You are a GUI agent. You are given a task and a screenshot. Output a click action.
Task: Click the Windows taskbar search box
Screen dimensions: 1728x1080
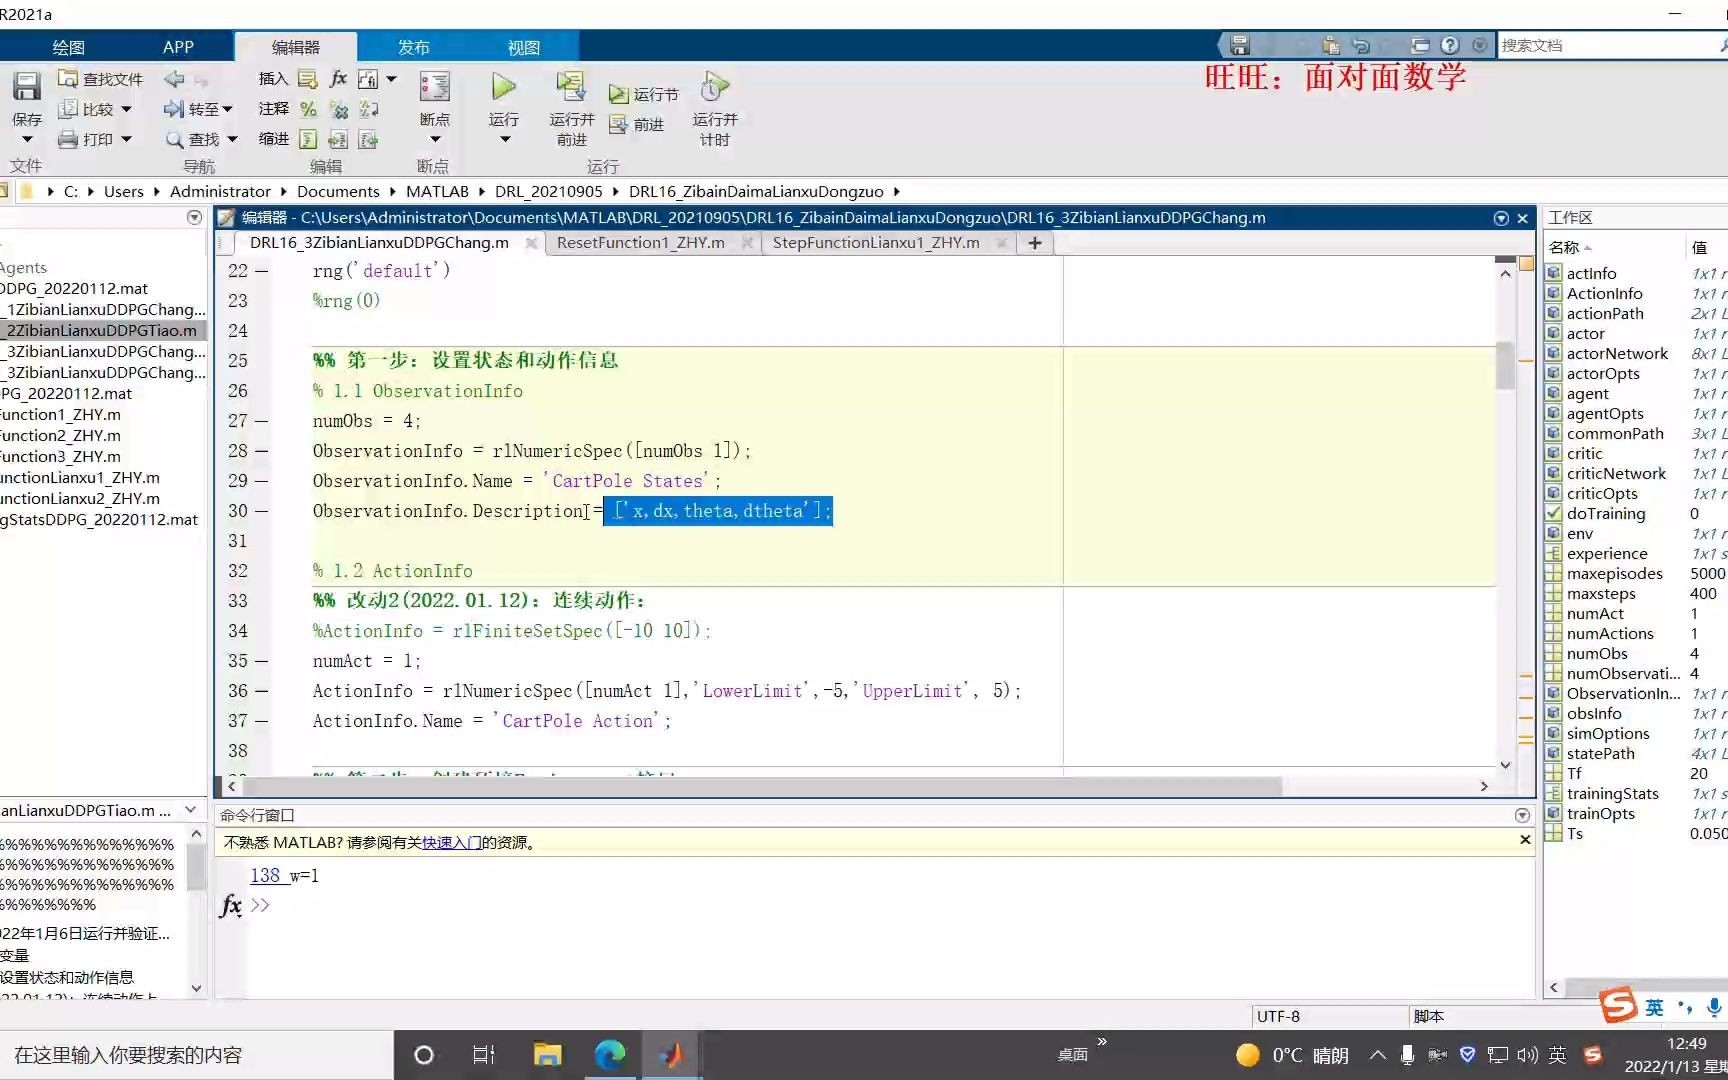click(196, 1055)
